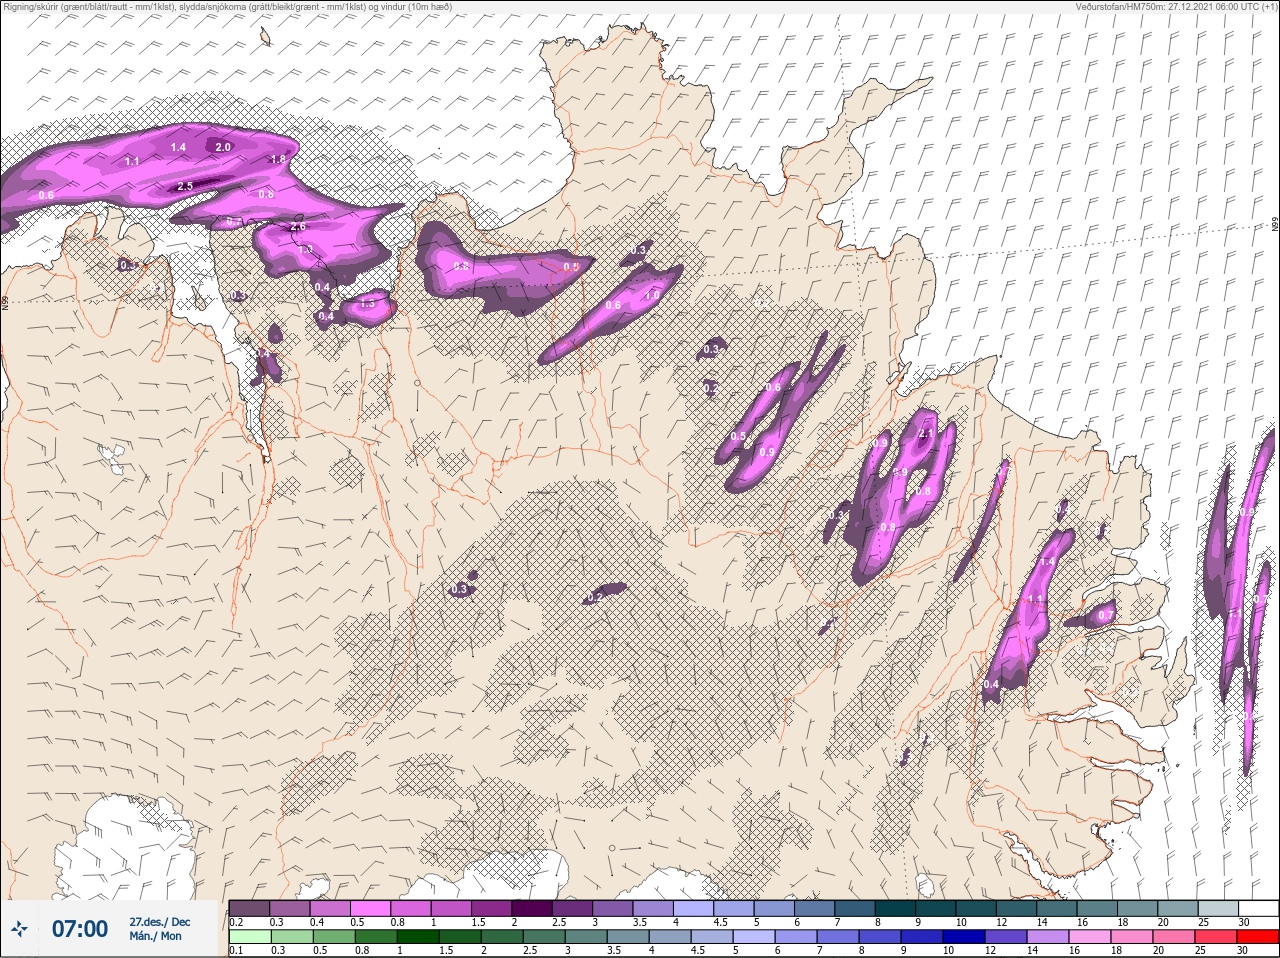Click the N99 label on the right map edge
The height and width of the screenshot is (958, 1280).
(1275, 226)
